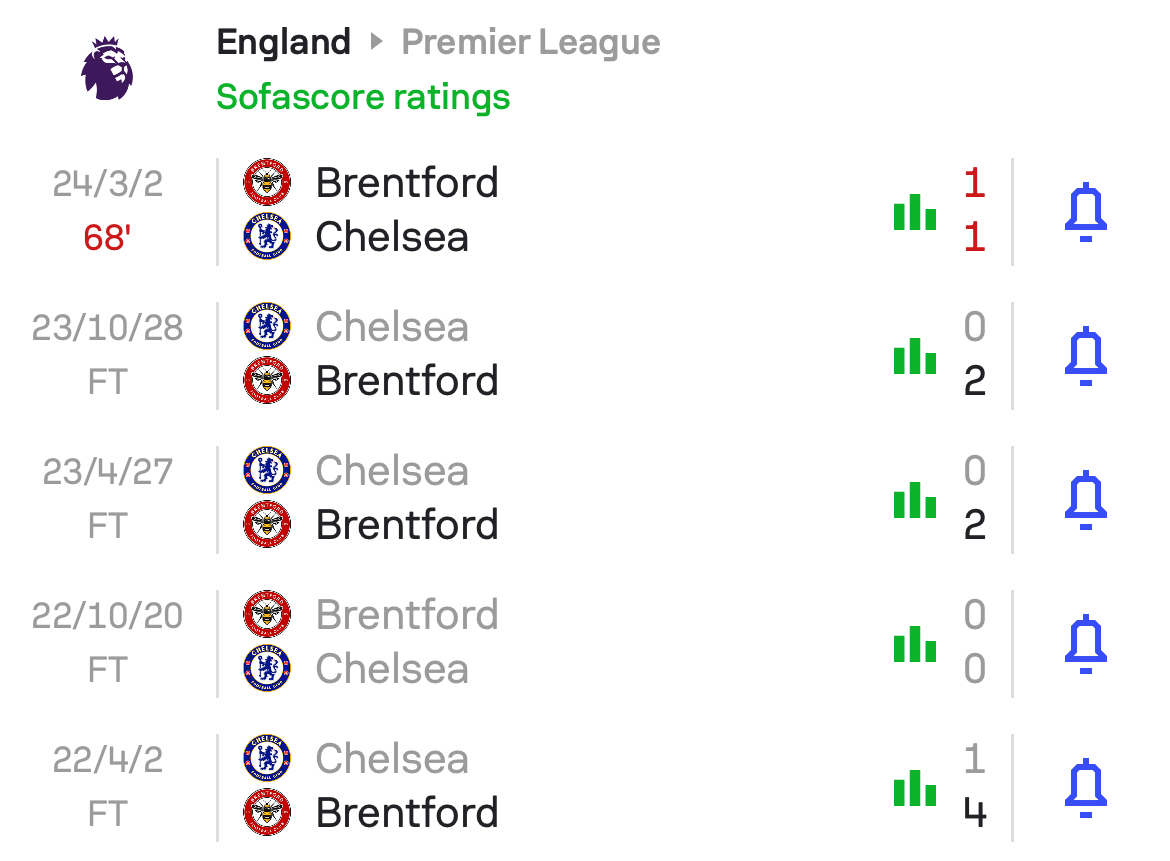Screen dimensions: 1170x861
Task: Toggle notification bell for 24/3/2 Brentford-Chelsea match
Action: tap(1085, 212)
